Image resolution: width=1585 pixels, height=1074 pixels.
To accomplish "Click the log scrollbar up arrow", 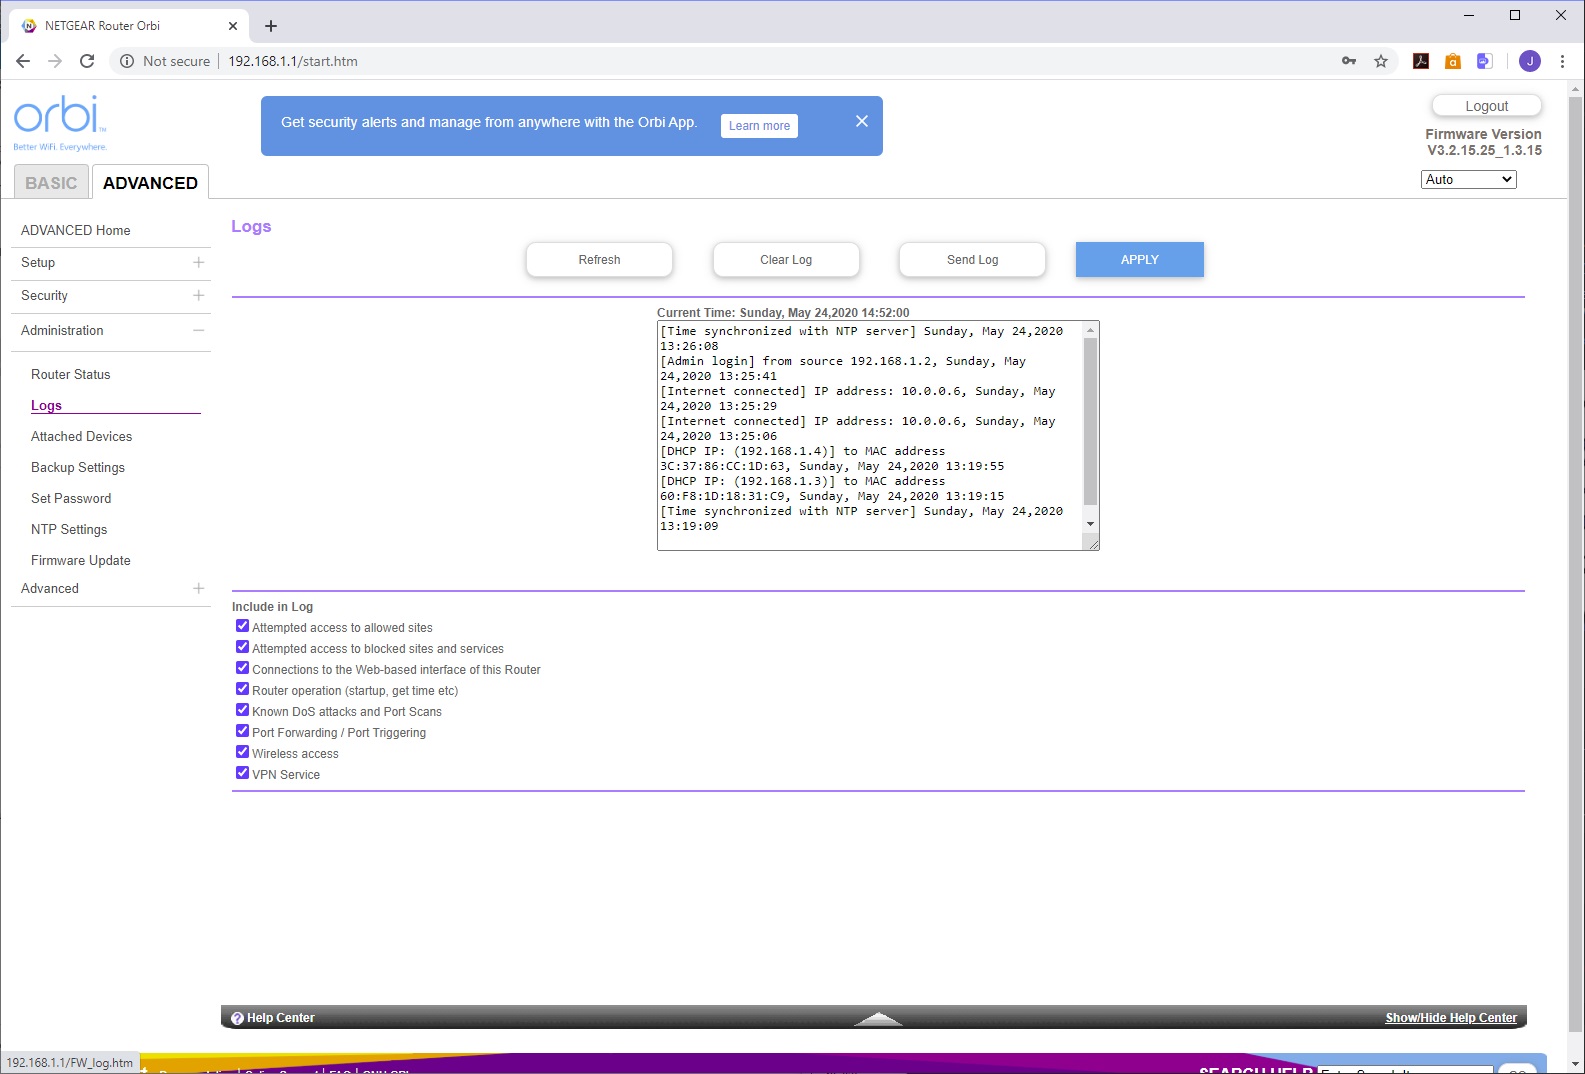I will 1091,330.
